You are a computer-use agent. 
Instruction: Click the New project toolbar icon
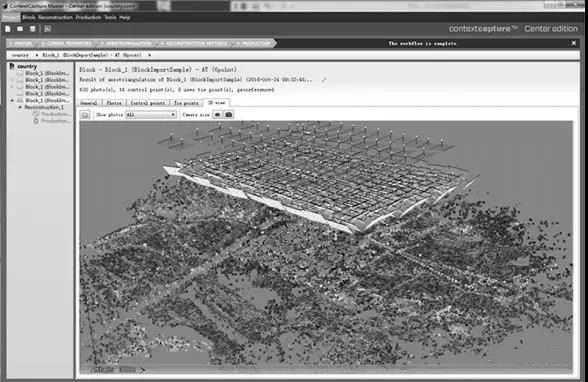8,29
